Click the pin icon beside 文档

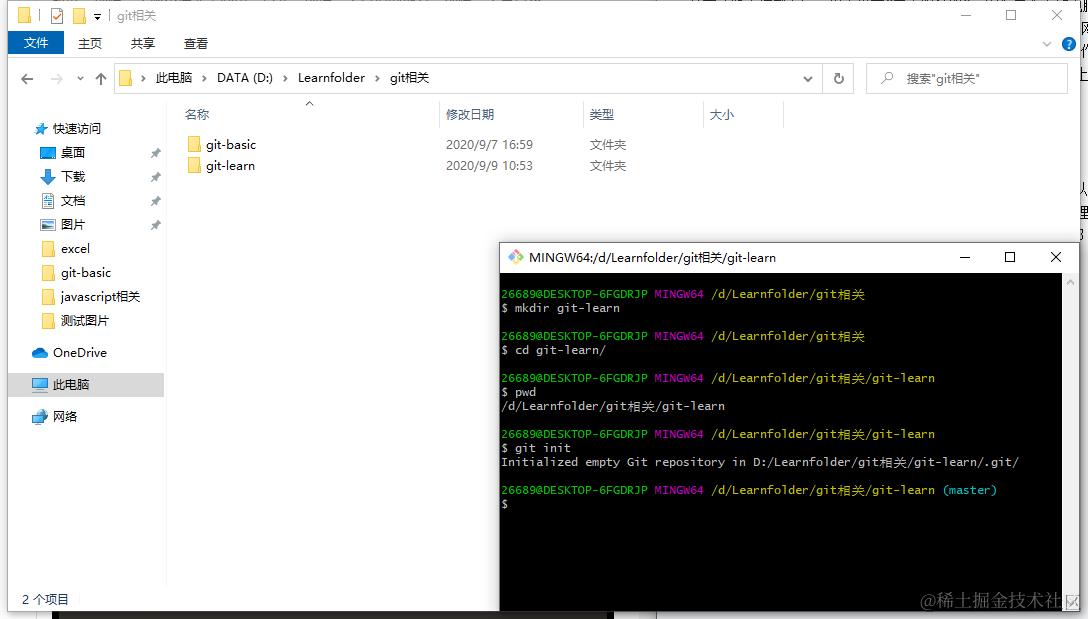pyautogui.click(x=155, y=201)
